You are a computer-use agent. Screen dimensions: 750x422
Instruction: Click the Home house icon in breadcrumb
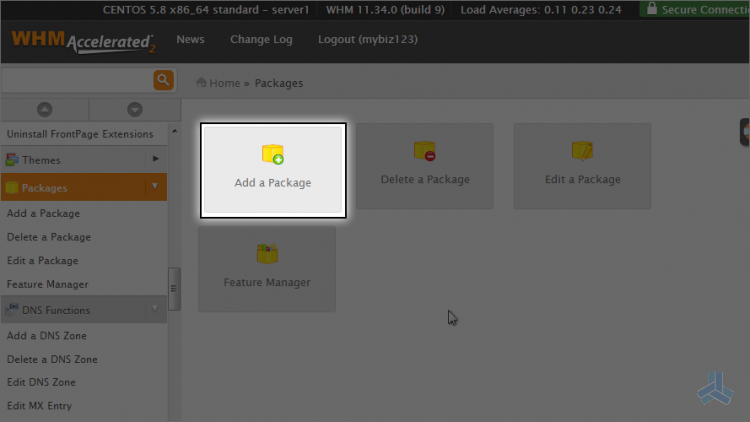[201, 82]
